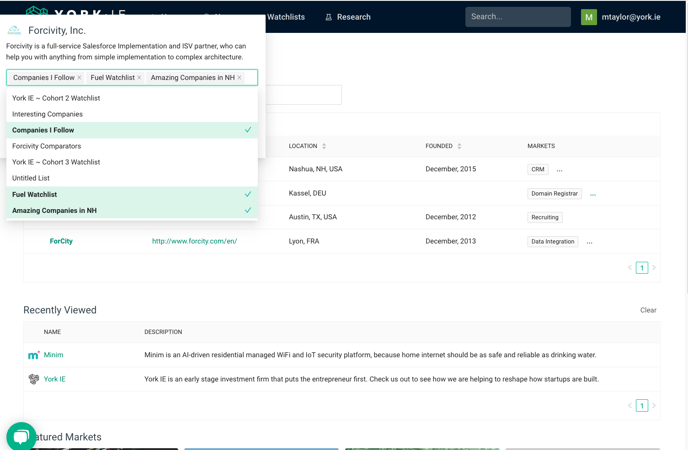Image resolution: width=688 pixels, height=450 pixels.
Task: Open the York IE company link
Action: coord(54,379)
